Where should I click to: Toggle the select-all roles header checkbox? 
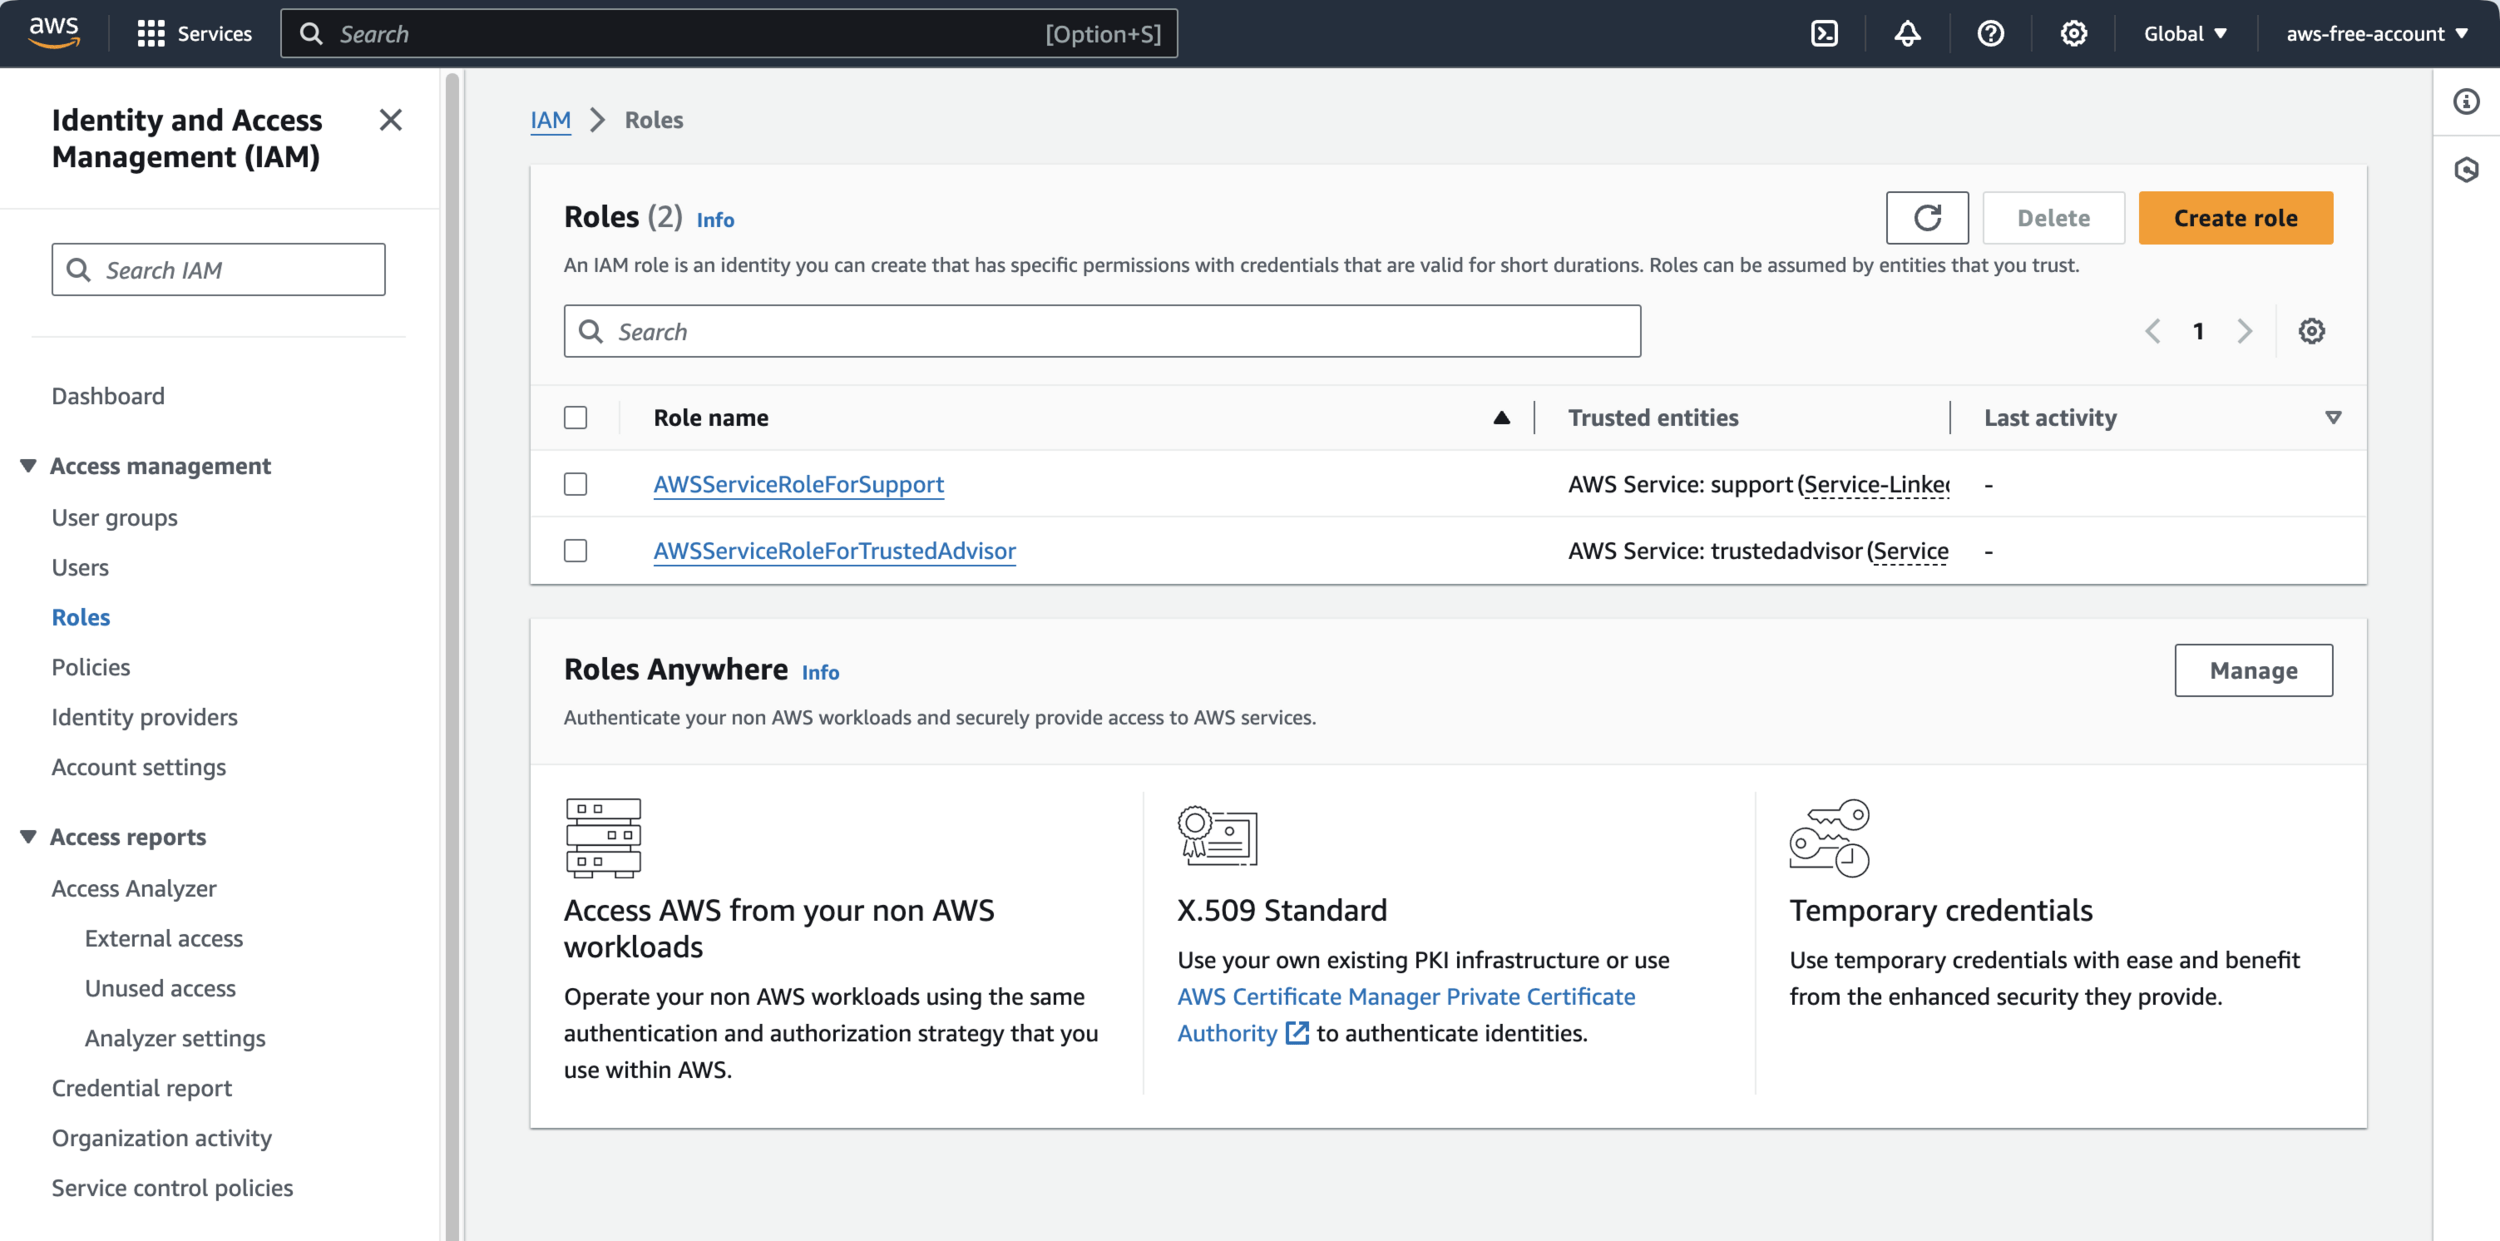coord(576,418)
